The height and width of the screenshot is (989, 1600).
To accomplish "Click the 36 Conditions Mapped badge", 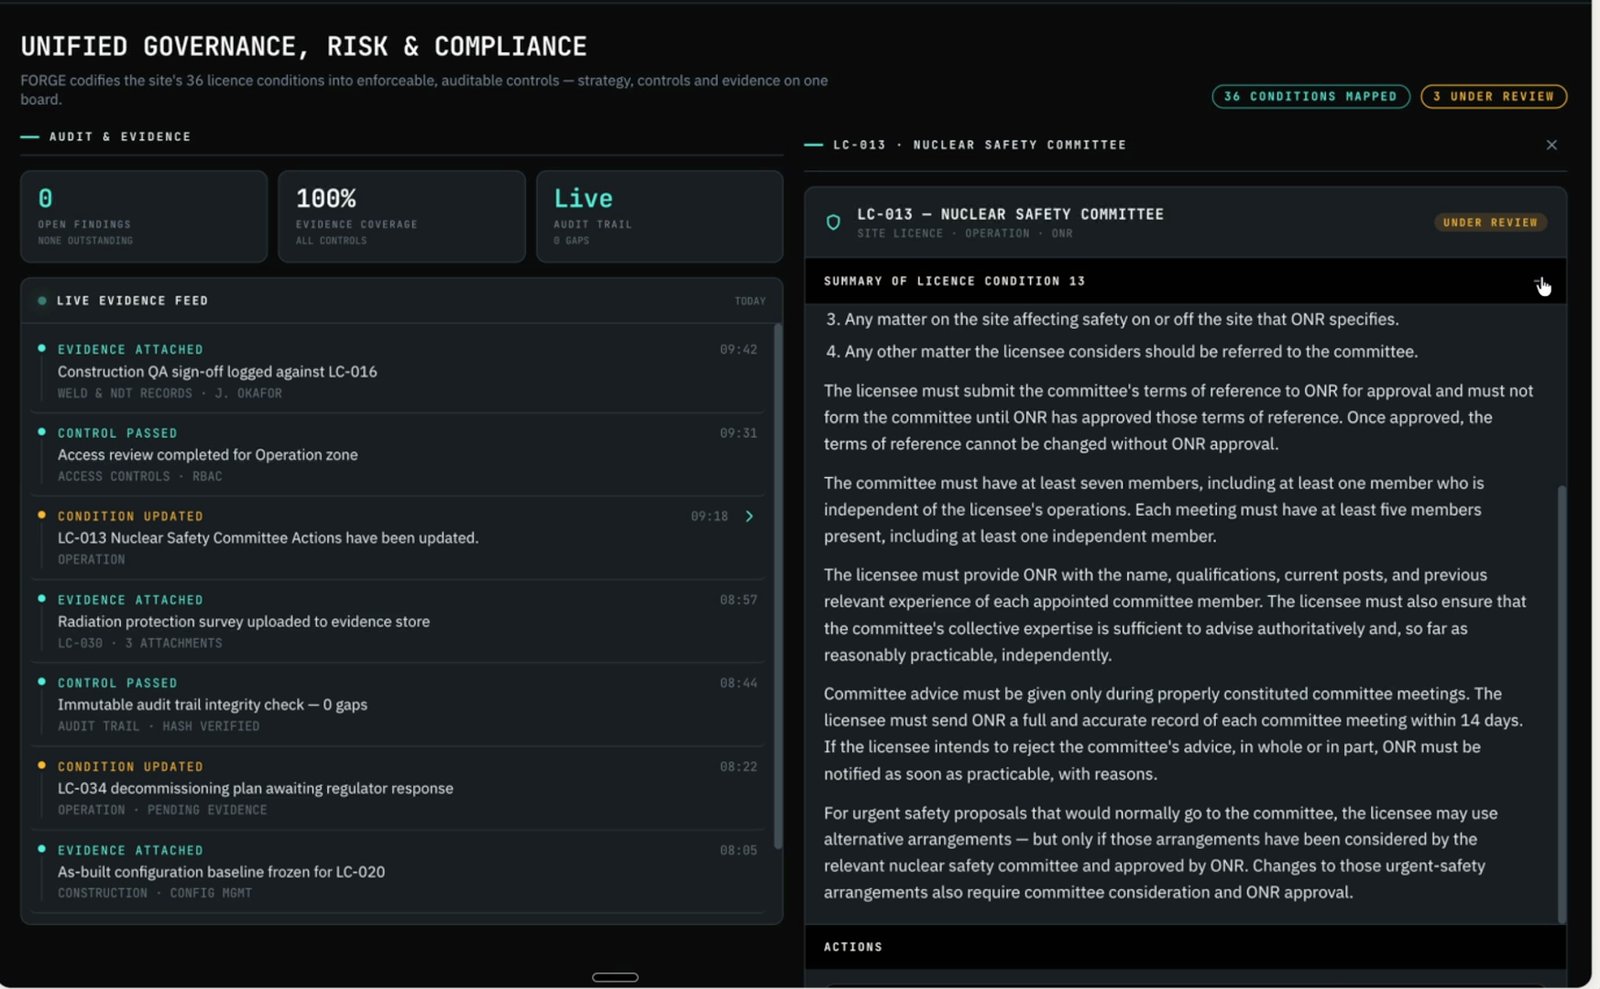I will click(x=1310, y=96).
